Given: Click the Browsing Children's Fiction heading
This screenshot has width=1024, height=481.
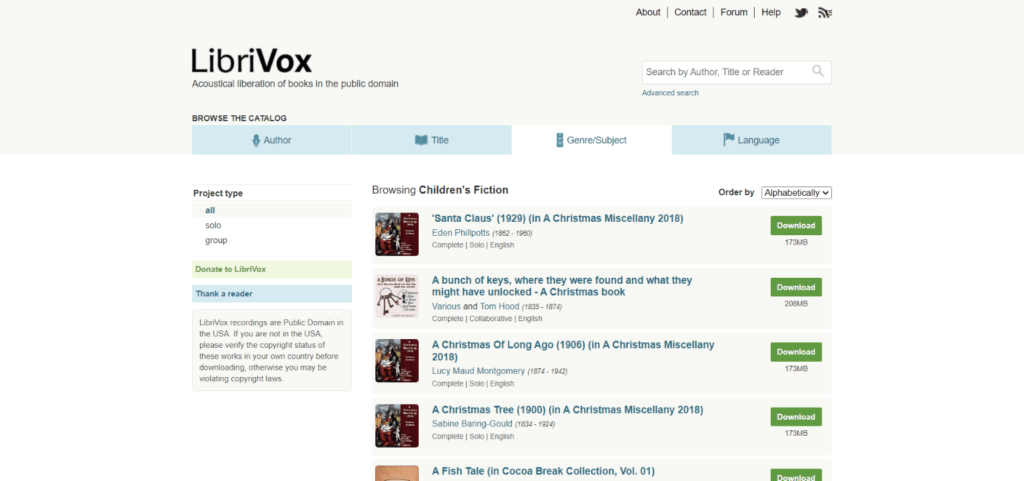Looking at the screenshot, I should pos(440,190).
